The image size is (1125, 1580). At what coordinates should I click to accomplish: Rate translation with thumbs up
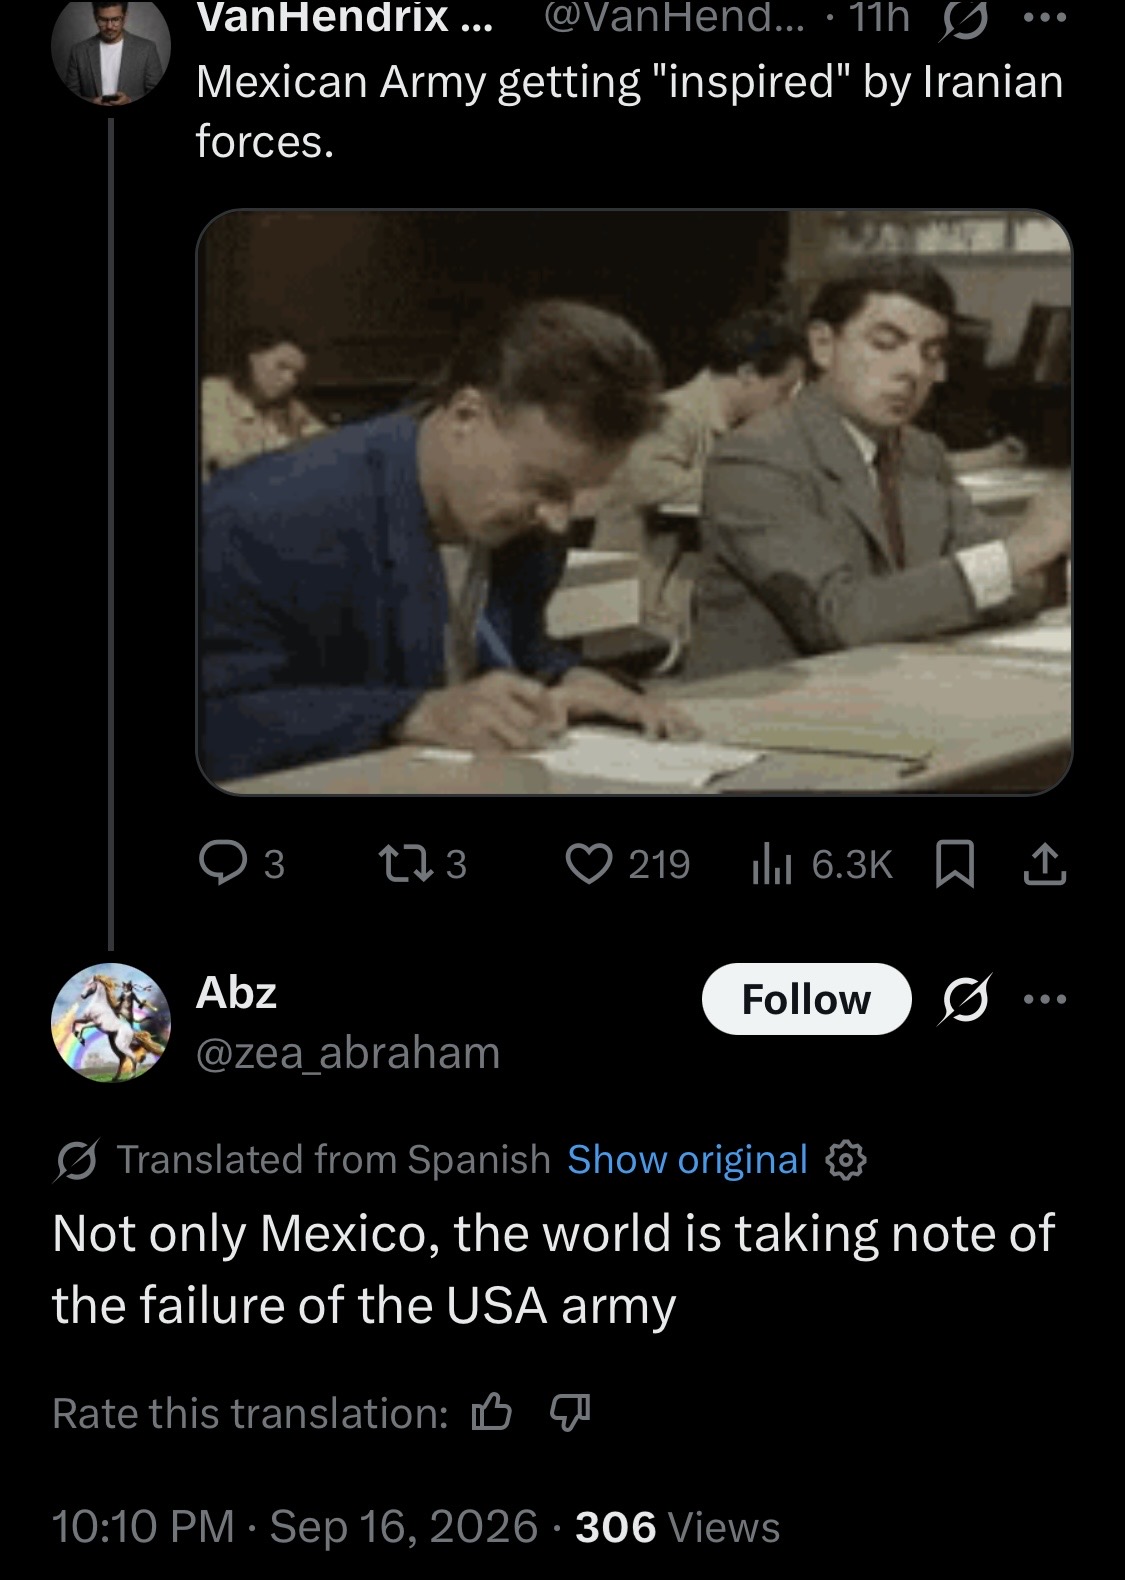(x=491, y=1413)
